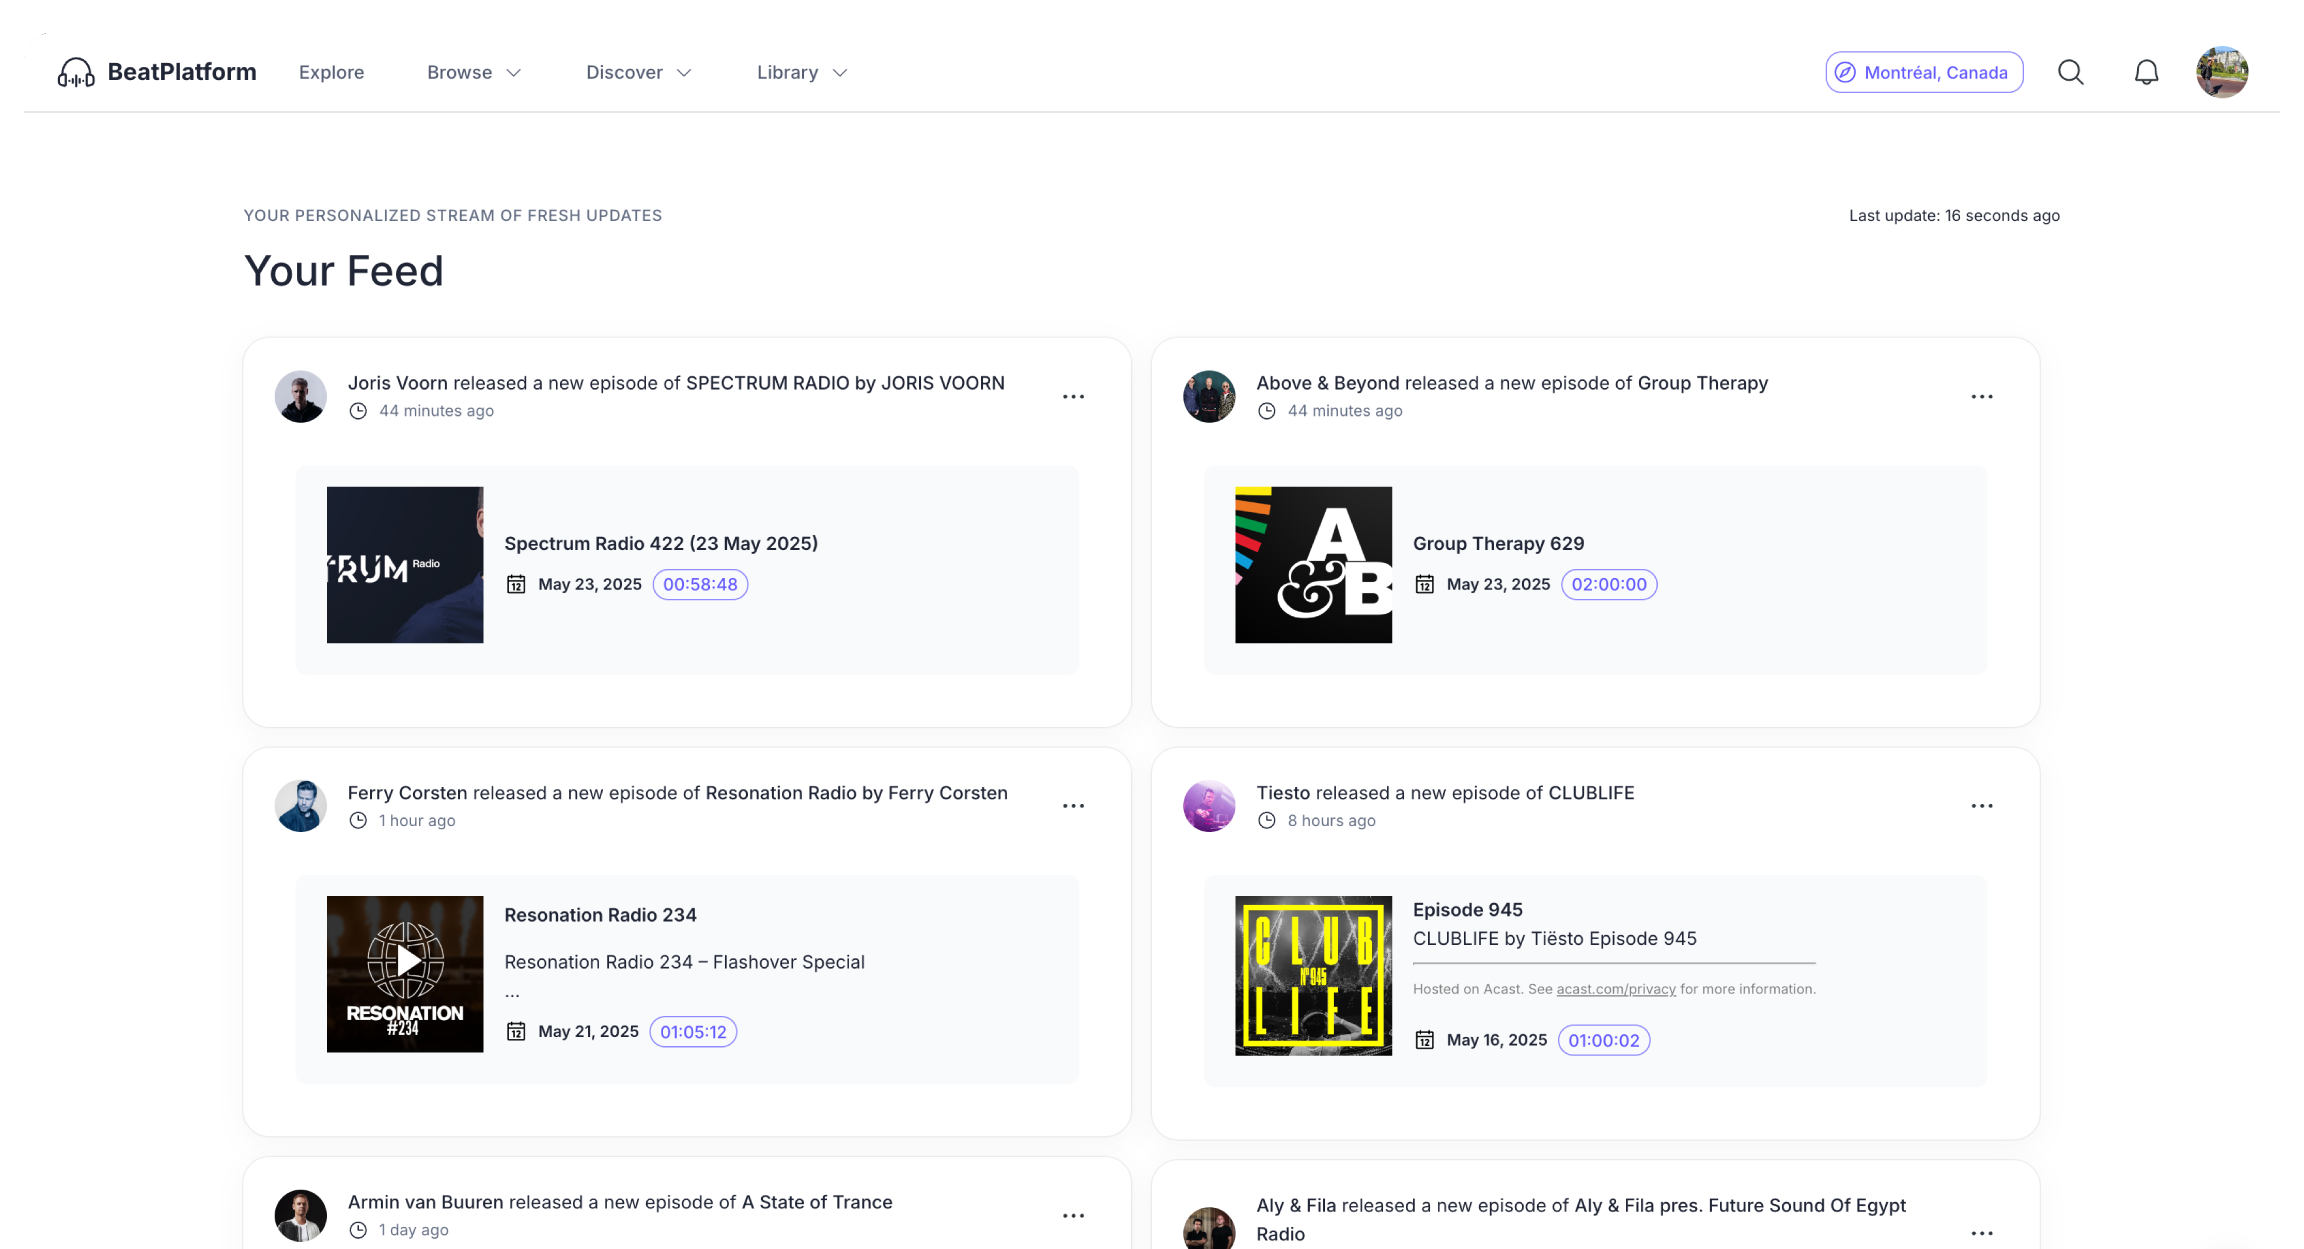Image resolution: width=2304 pixels, height=1249 pixels.
Task: Open Resonation Radio by Ferry Corsten show link
Action: coord(857,793)
